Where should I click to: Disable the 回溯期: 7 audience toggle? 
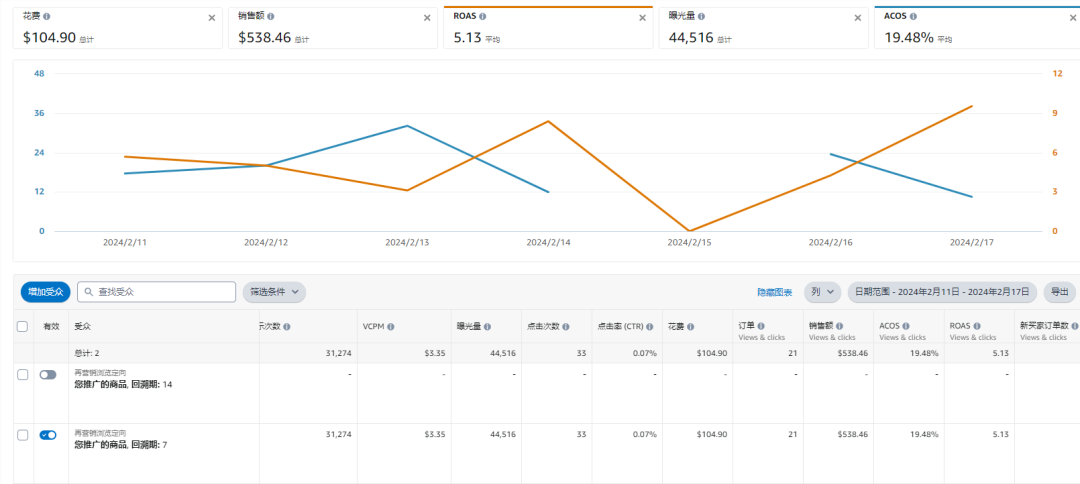[x=48, y=435]
